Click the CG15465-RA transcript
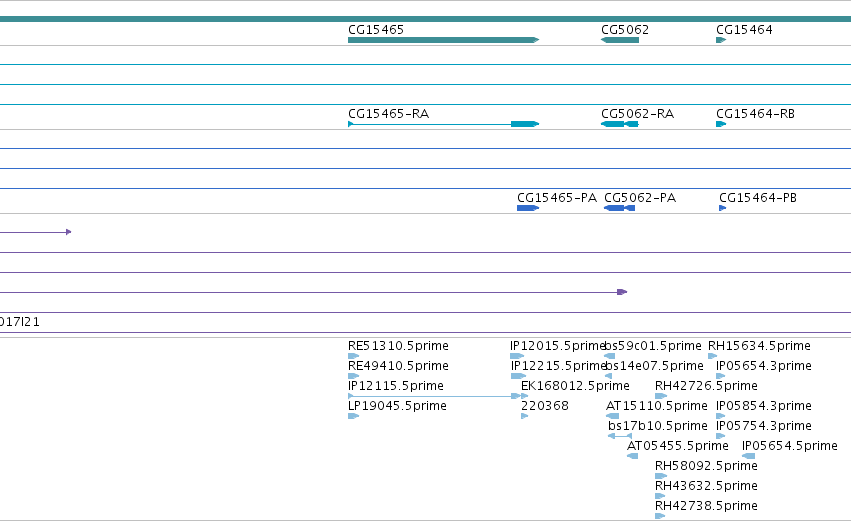Image resolution: width=851 pixels, height=521 pixels. pos(443,124)
